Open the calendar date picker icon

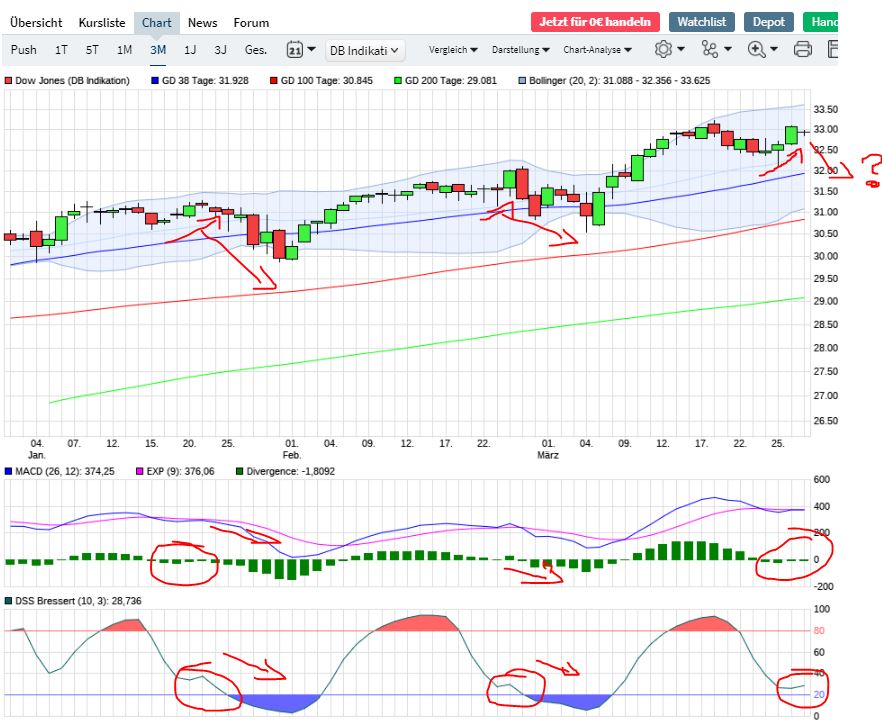294,49
